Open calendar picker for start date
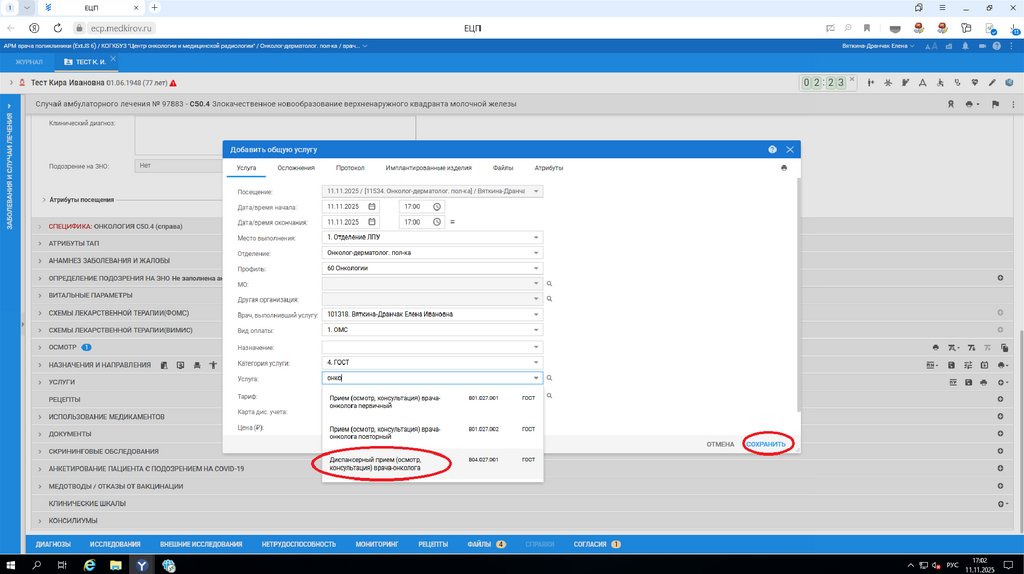The image size is (1024, 574). (x=372, y=206)
